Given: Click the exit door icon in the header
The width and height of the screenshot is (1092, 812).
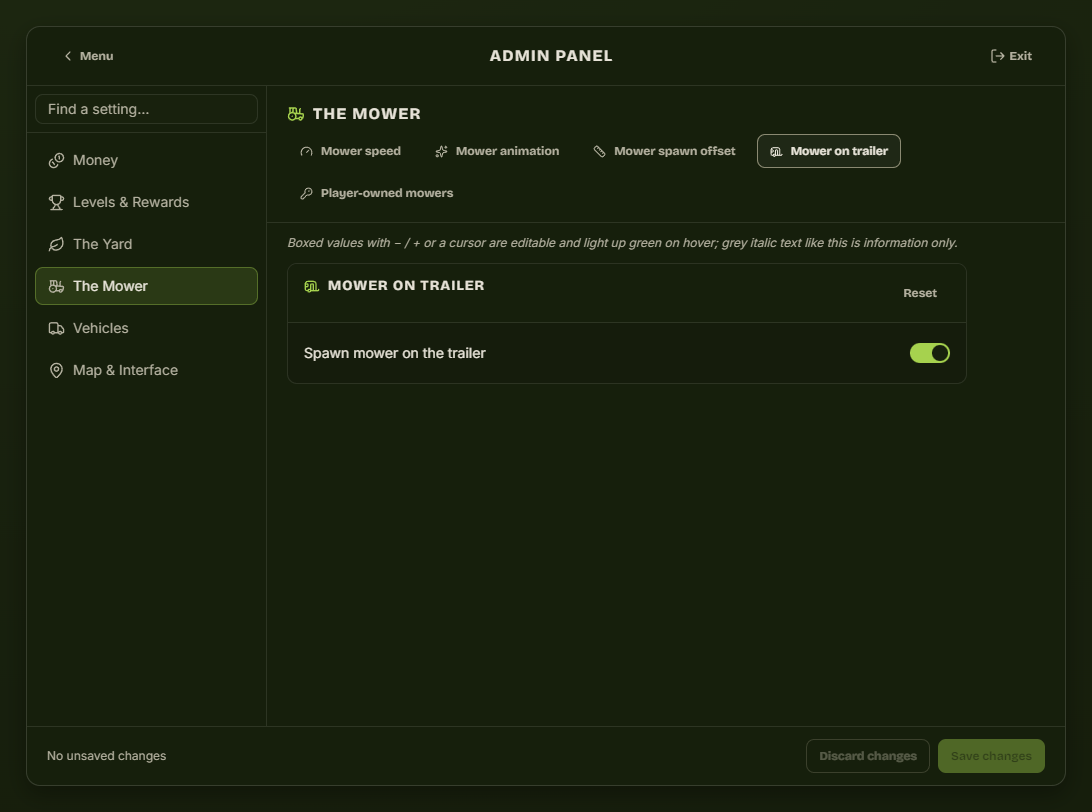Looking at the screenshot, I should click(x=997, y=56).
